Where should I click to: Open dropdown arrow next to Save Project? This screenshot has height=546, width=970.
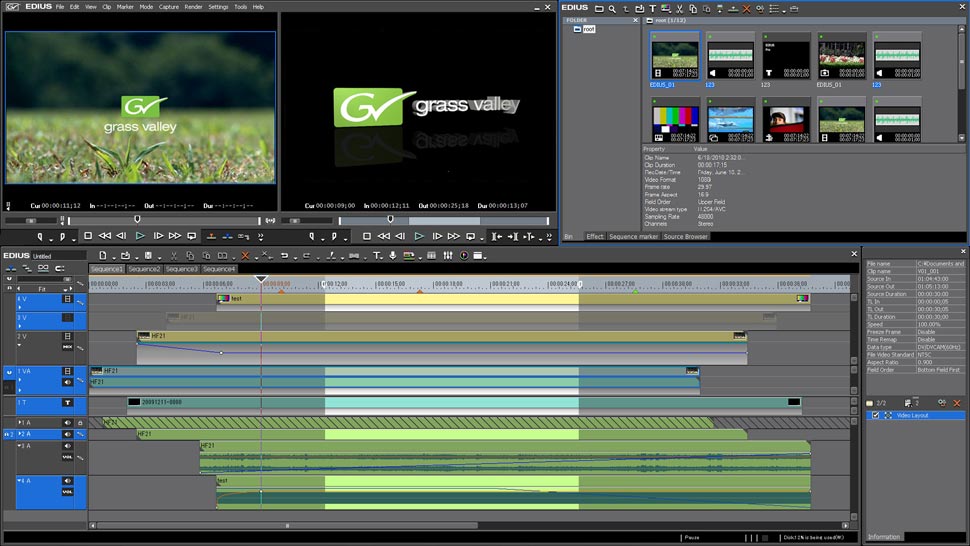pos(158,258)
